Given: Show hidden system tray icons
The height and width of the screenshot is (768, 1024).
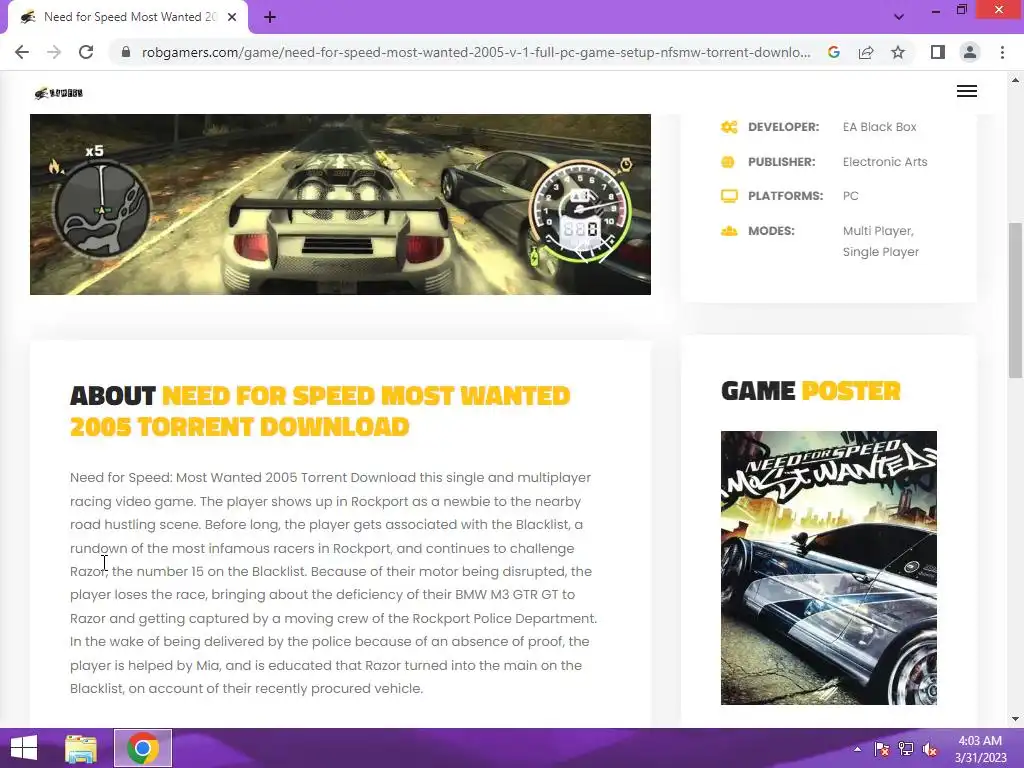Looking at the screenshot, I should coord(857,748).
